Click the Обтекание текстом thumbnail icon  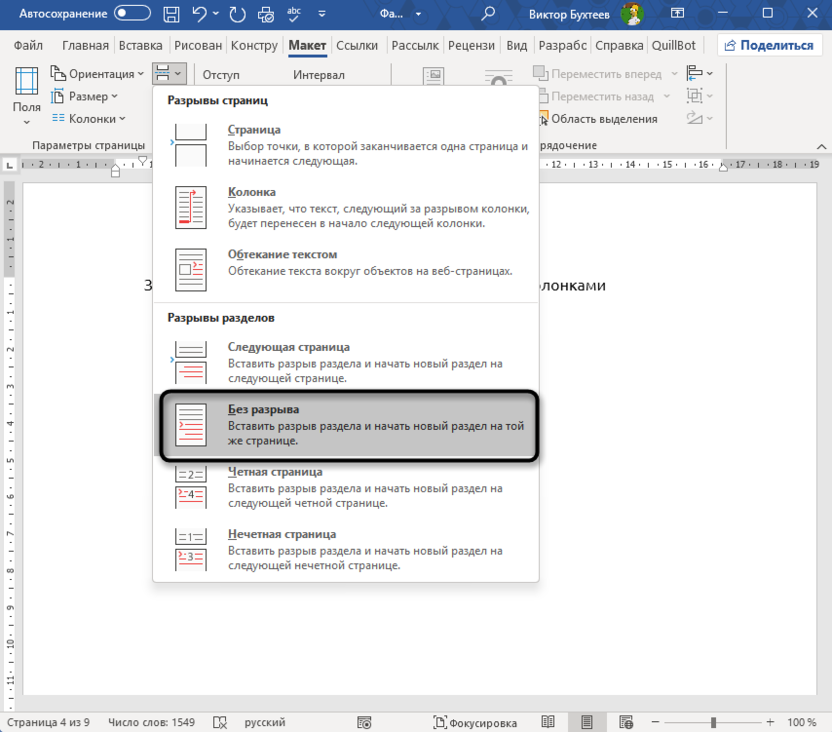190,269
